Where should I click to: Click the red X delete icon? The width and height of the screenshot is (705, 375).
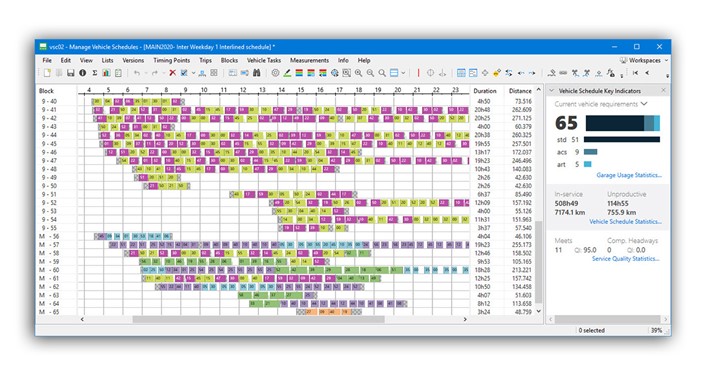pos(172,73)
